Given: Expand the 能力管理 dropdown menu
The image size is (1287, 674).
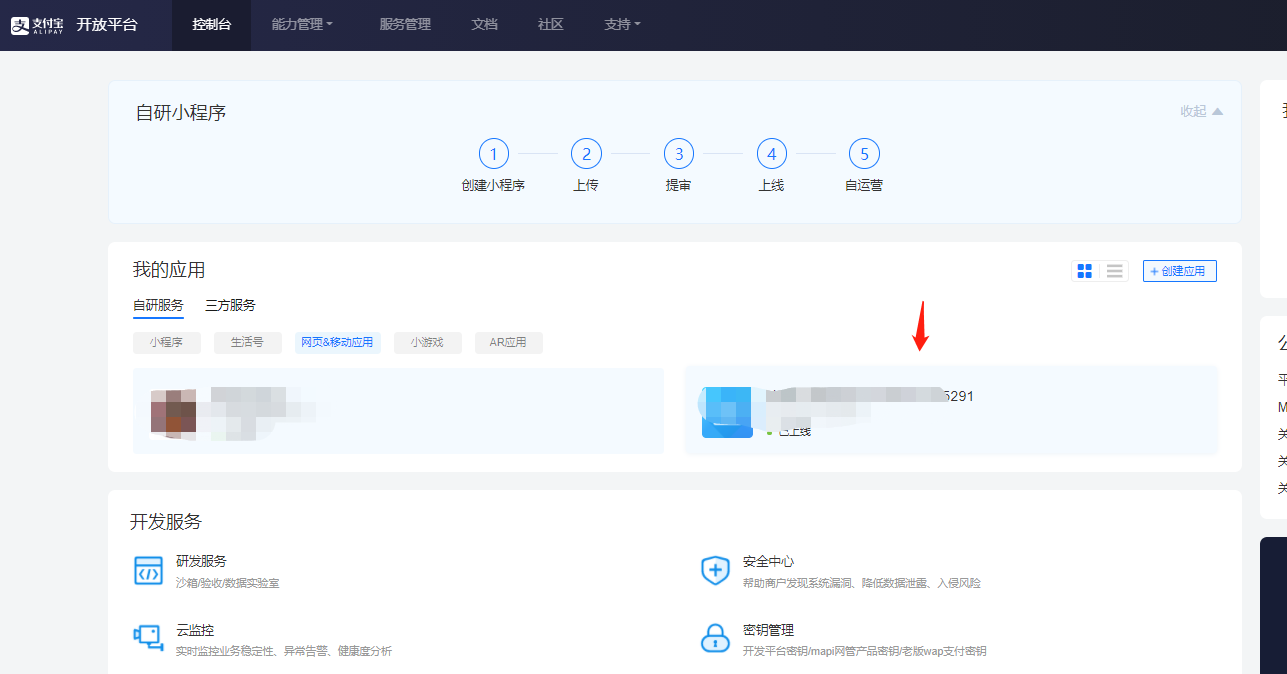Looking at the screenshot, I should [x=302, y=25].
